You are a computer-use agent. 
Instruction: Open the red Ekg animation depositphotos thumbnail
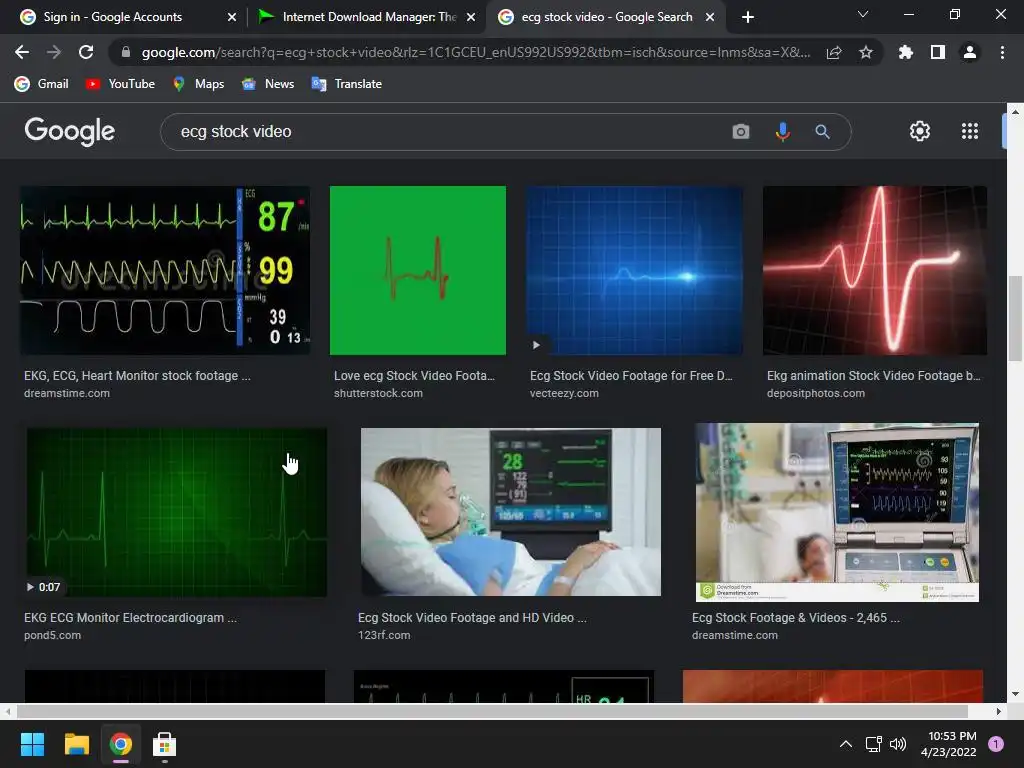coord(875,270)
